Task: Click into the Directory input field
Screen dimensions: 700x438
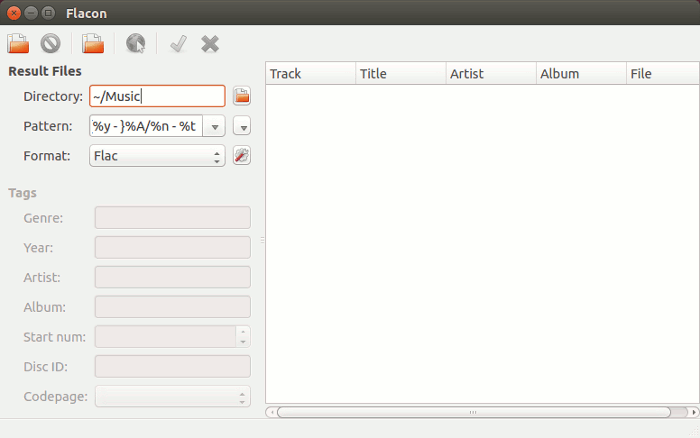Action: pyautogui.click(x=157, y=96)
